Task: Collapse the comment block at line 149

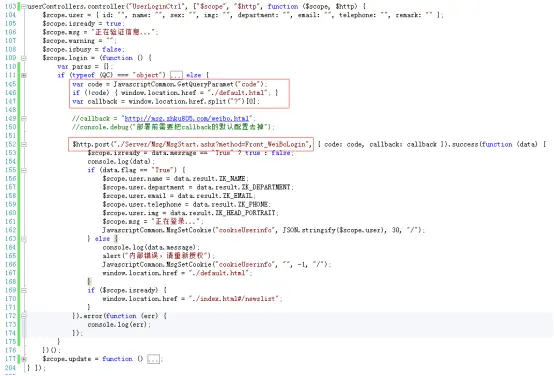Action: point(24,118)
